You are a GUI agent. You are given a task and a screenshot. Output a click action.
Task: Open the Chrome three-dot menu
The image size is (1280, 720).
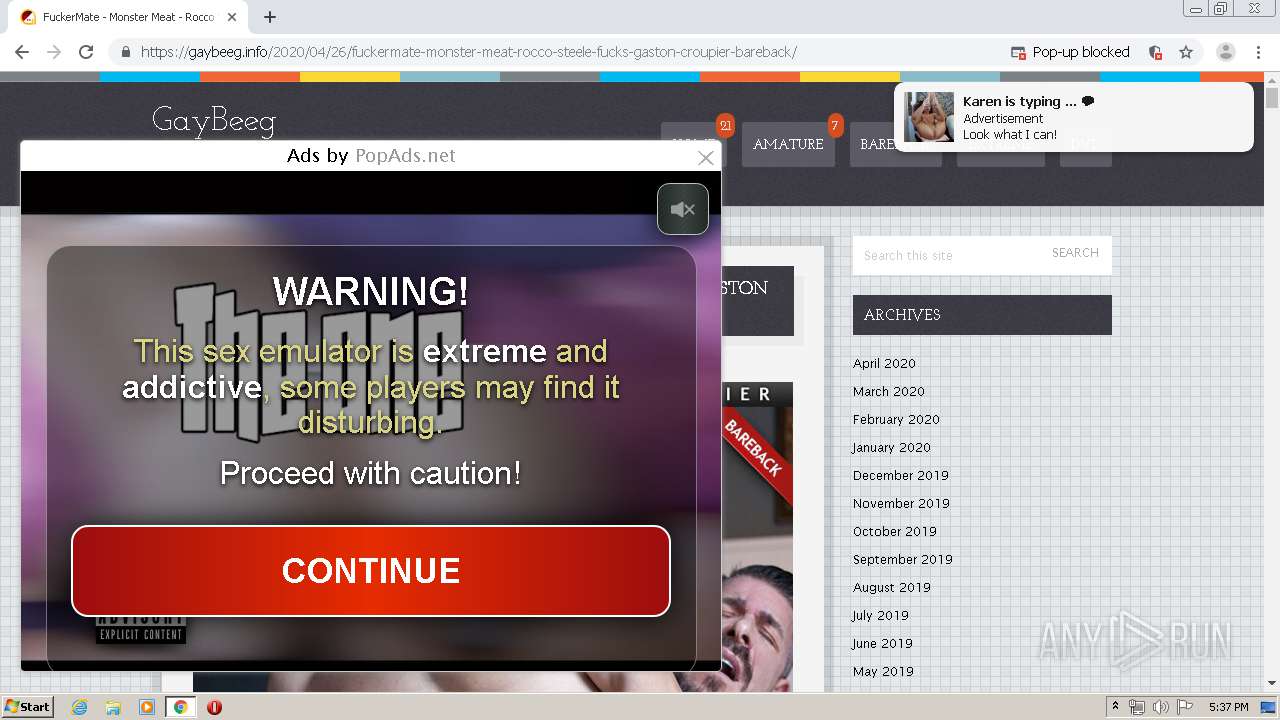1258,52
